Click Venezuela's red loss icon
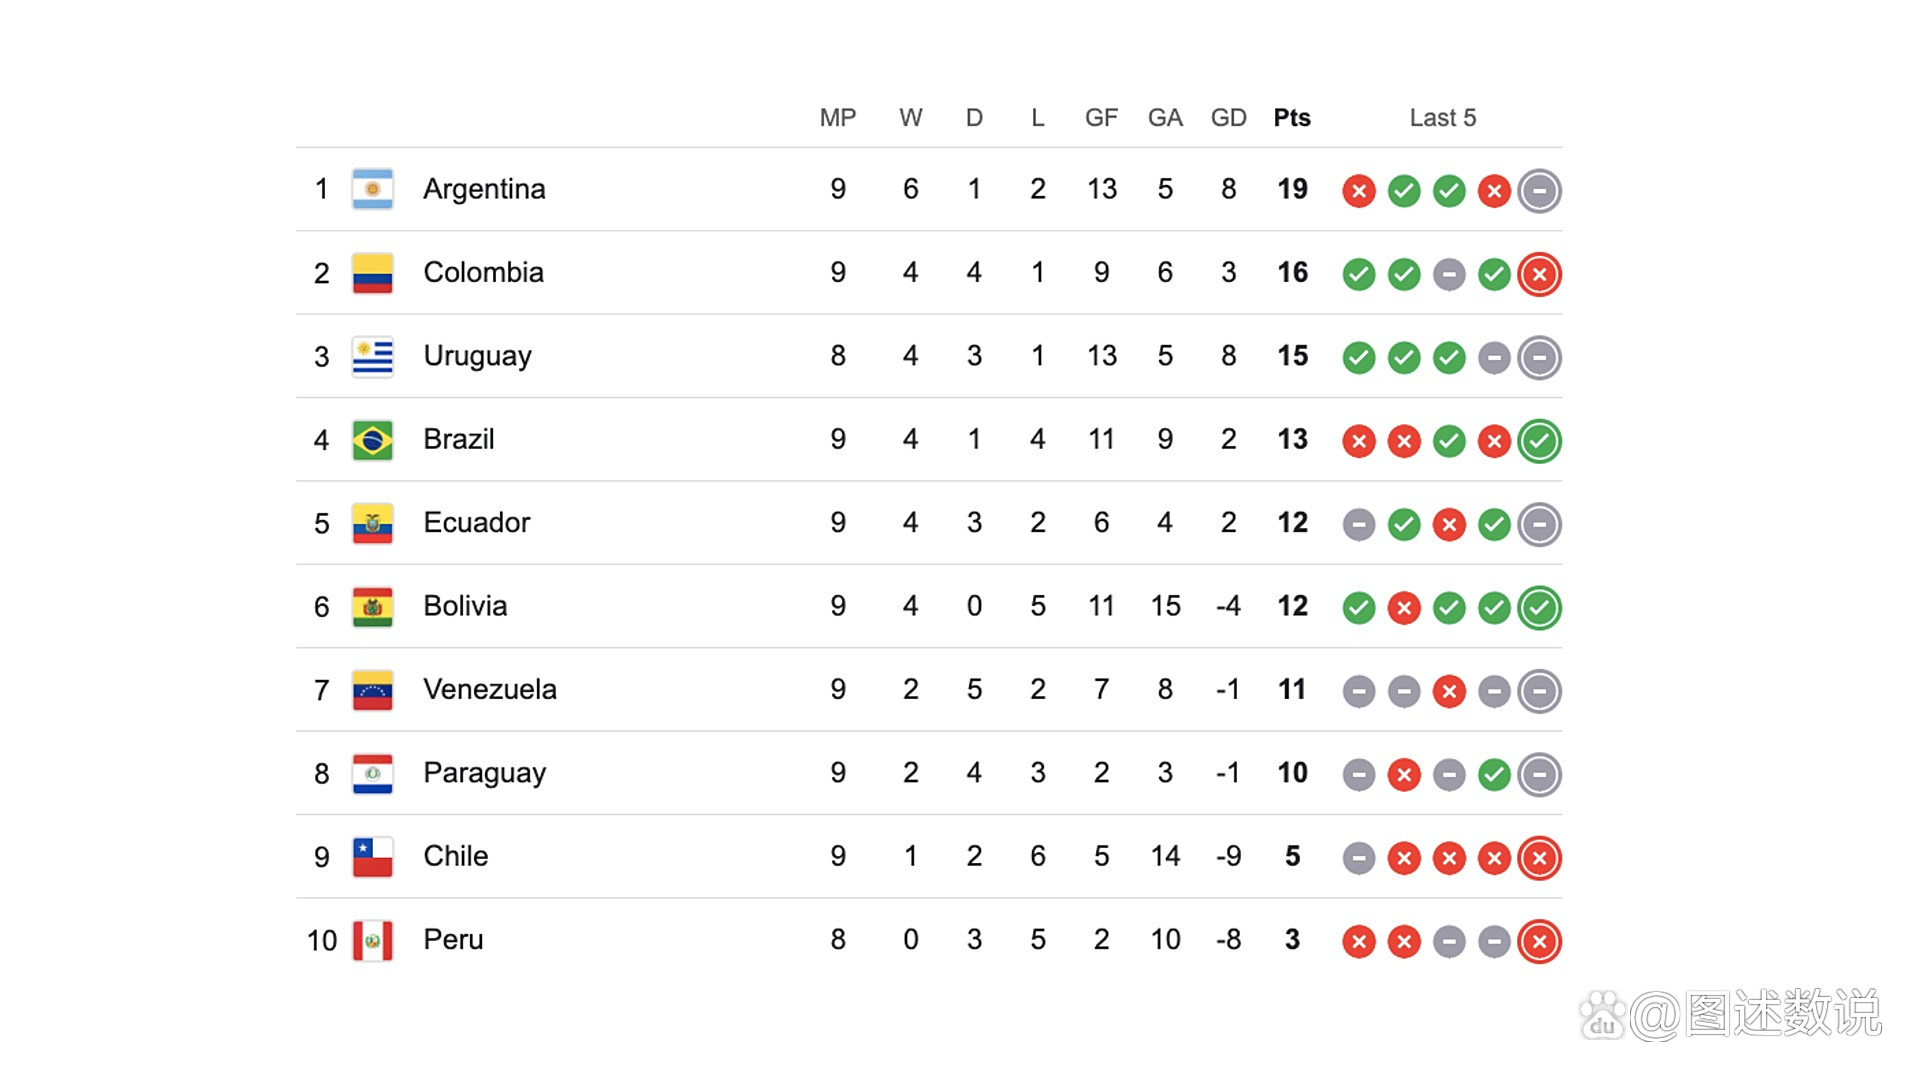Screen dimensions: 1920x1080 (1449, 691)
